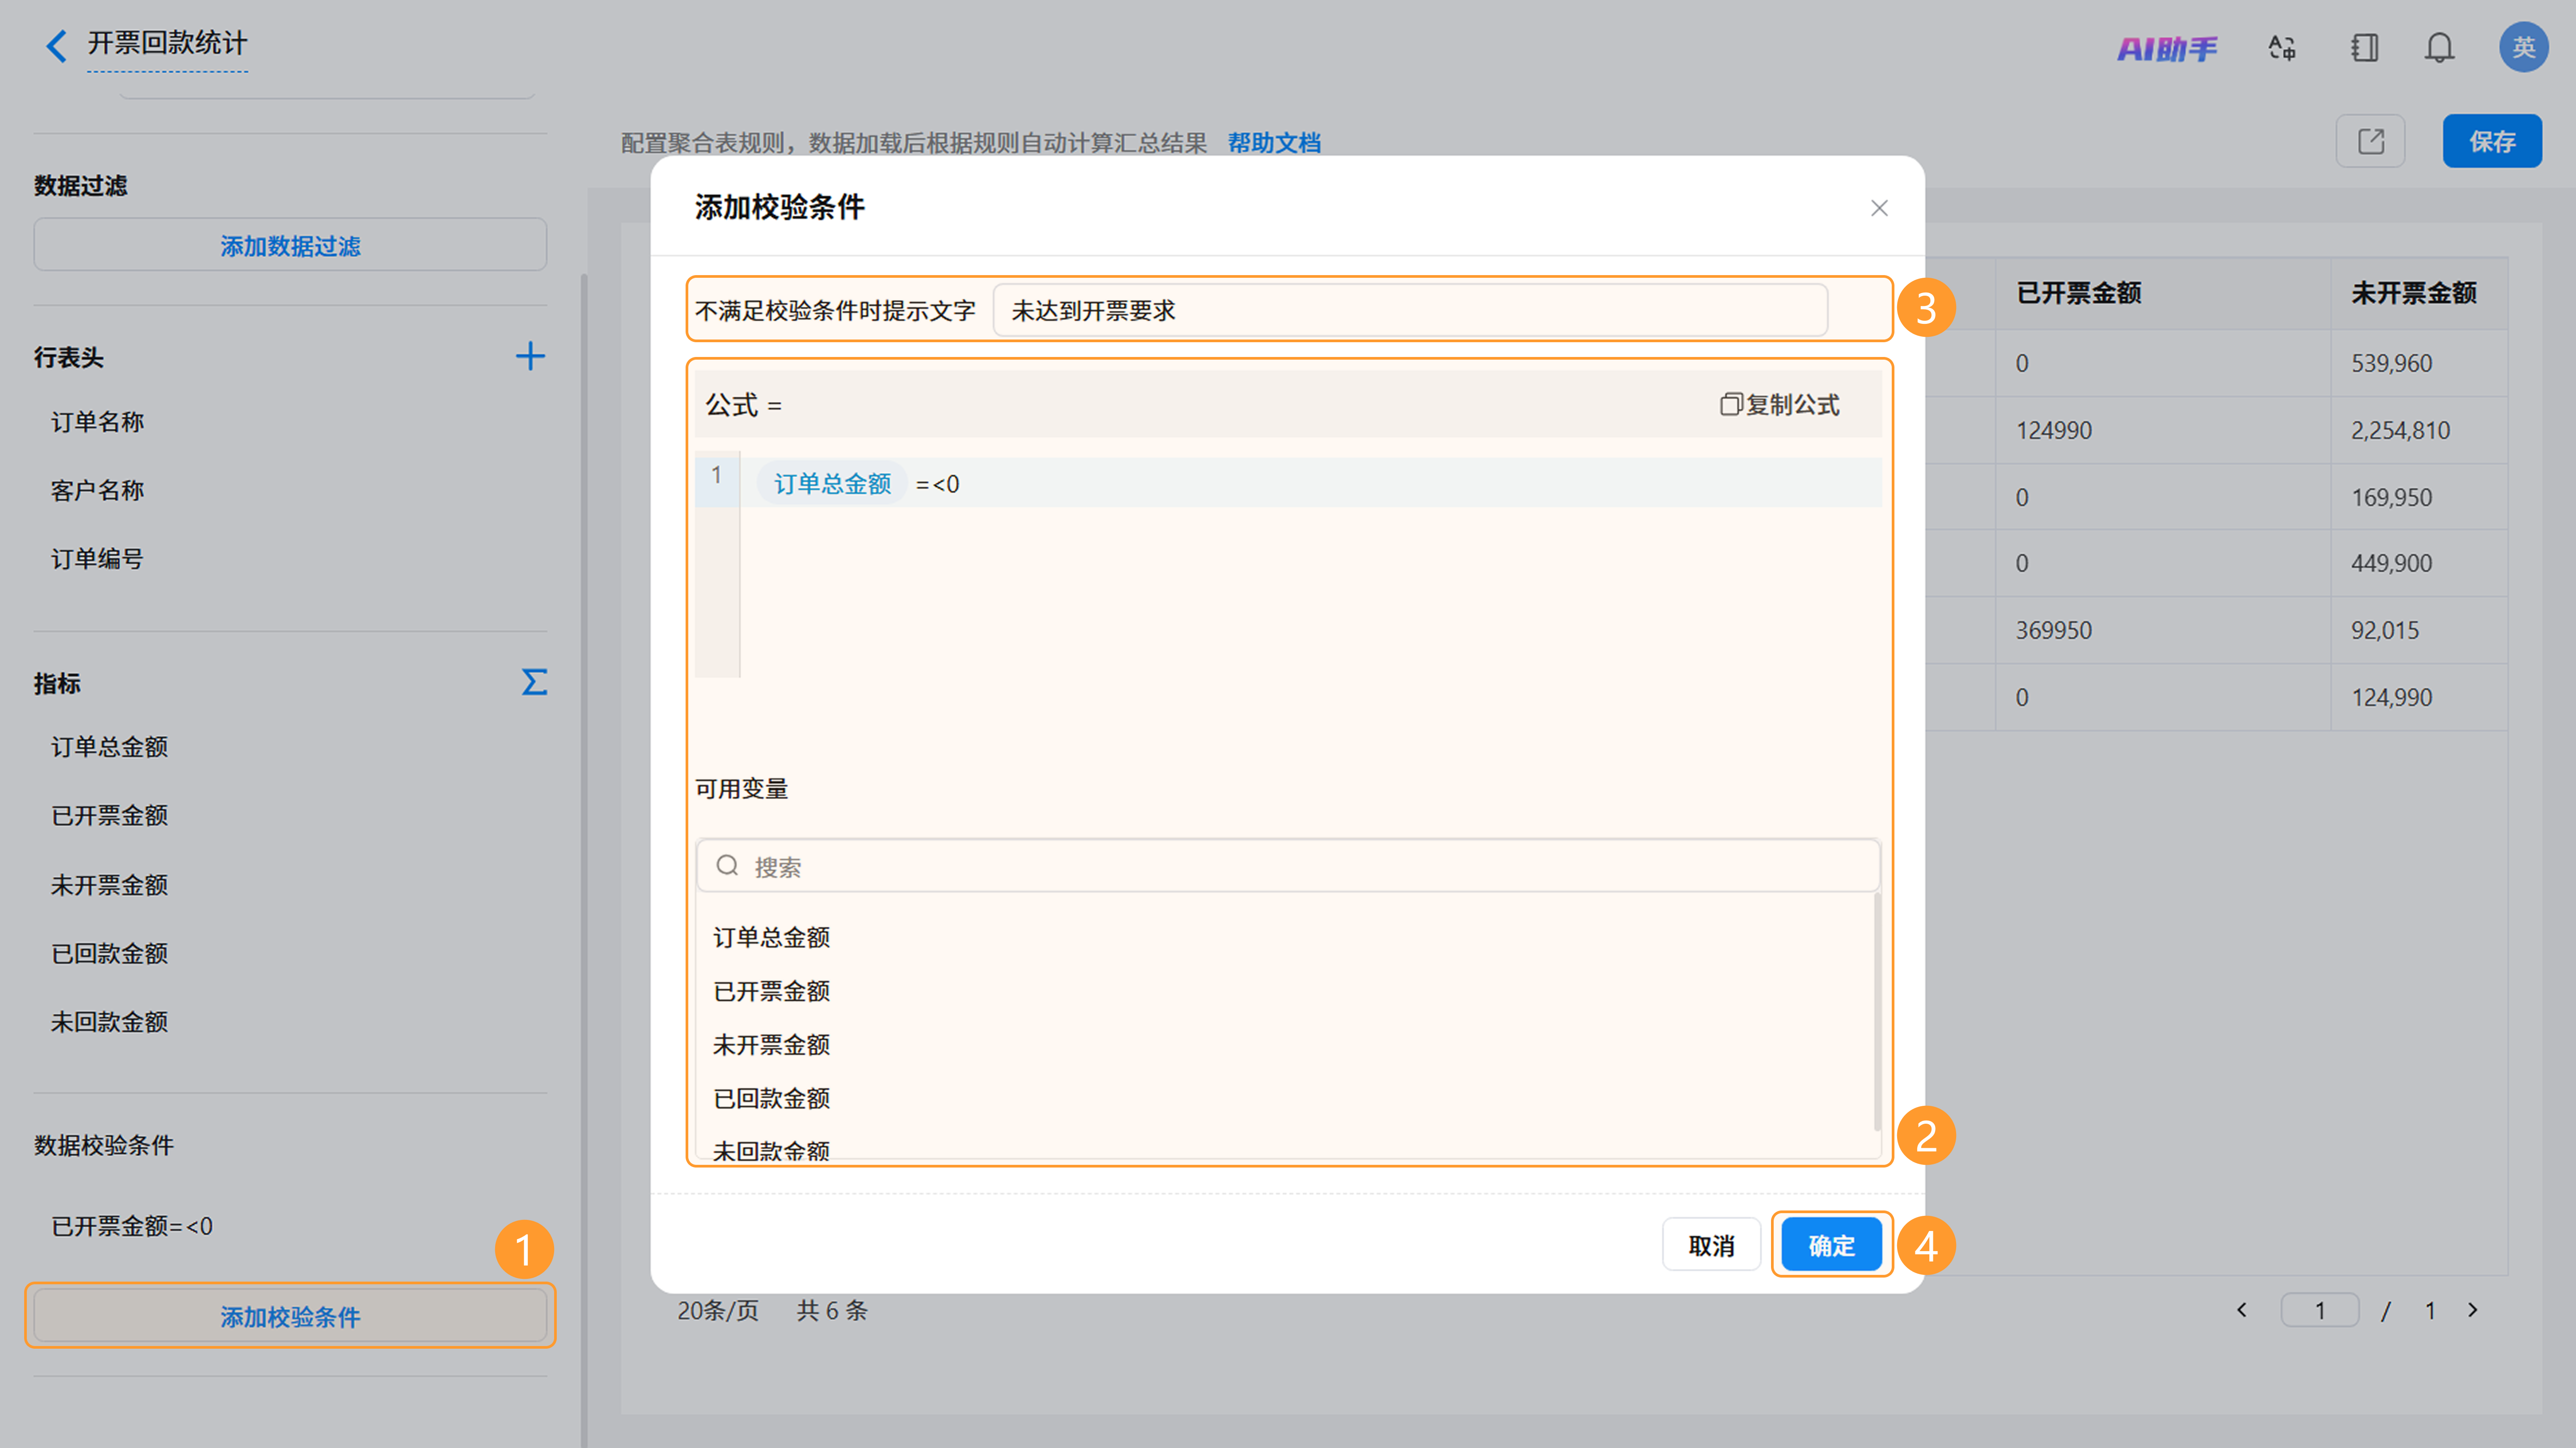Open the notification bell
Image resolution: width=2576 pixels, height=1448 pixels.
tap(2440, 48)
